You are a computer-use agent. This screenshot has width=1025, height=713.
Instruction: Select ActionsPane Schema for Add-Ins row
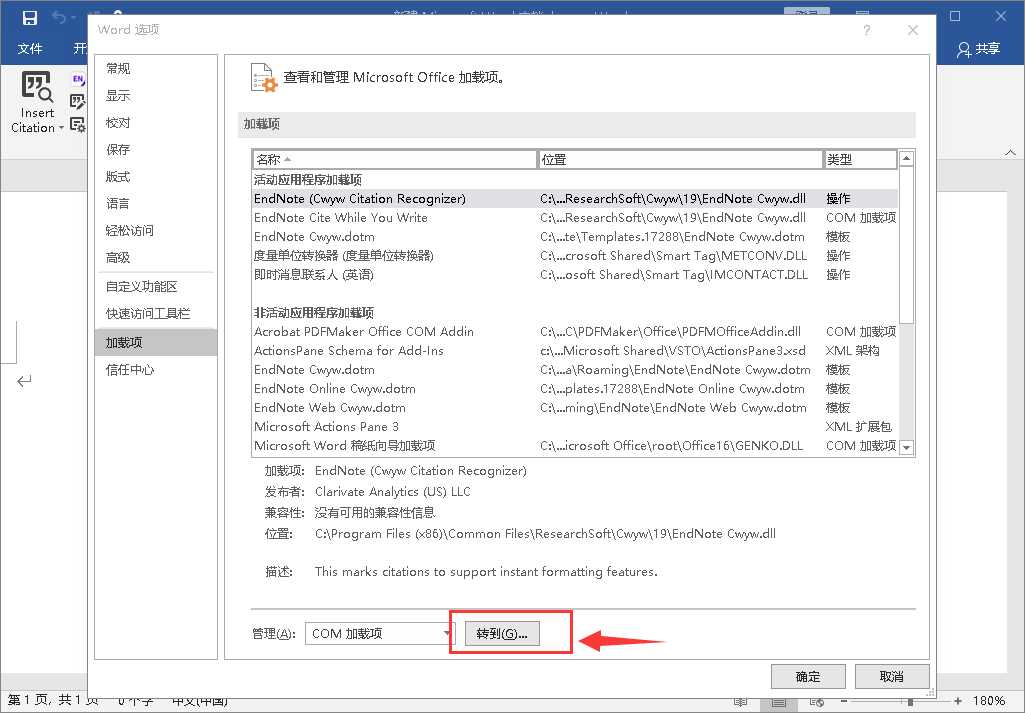point(575,350)
